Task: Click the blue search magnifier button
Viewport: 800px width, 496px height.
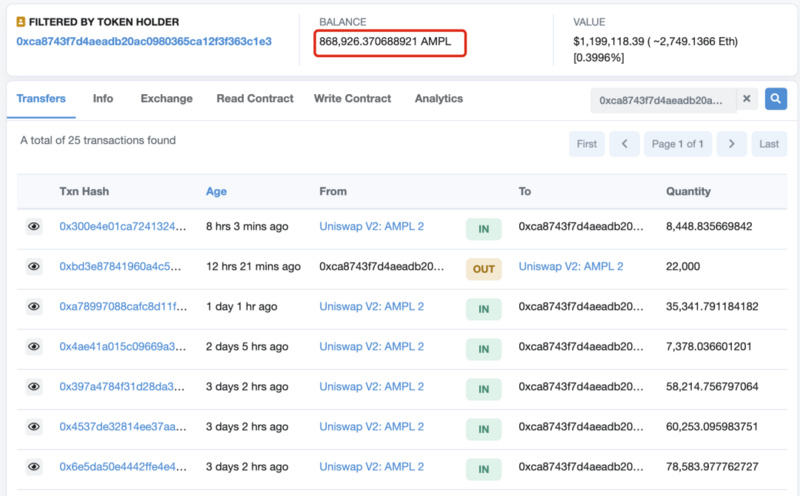Action: tap(776, 99)
